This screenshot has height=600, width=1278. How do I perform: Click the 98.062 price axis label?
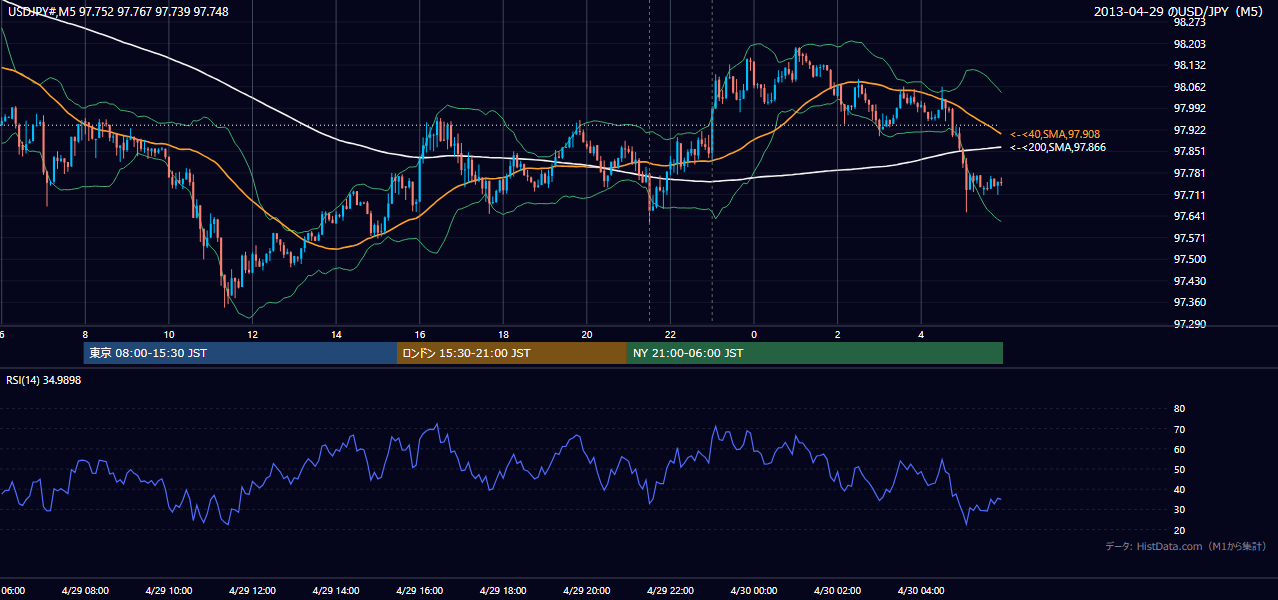click(x=1189, y=87)
